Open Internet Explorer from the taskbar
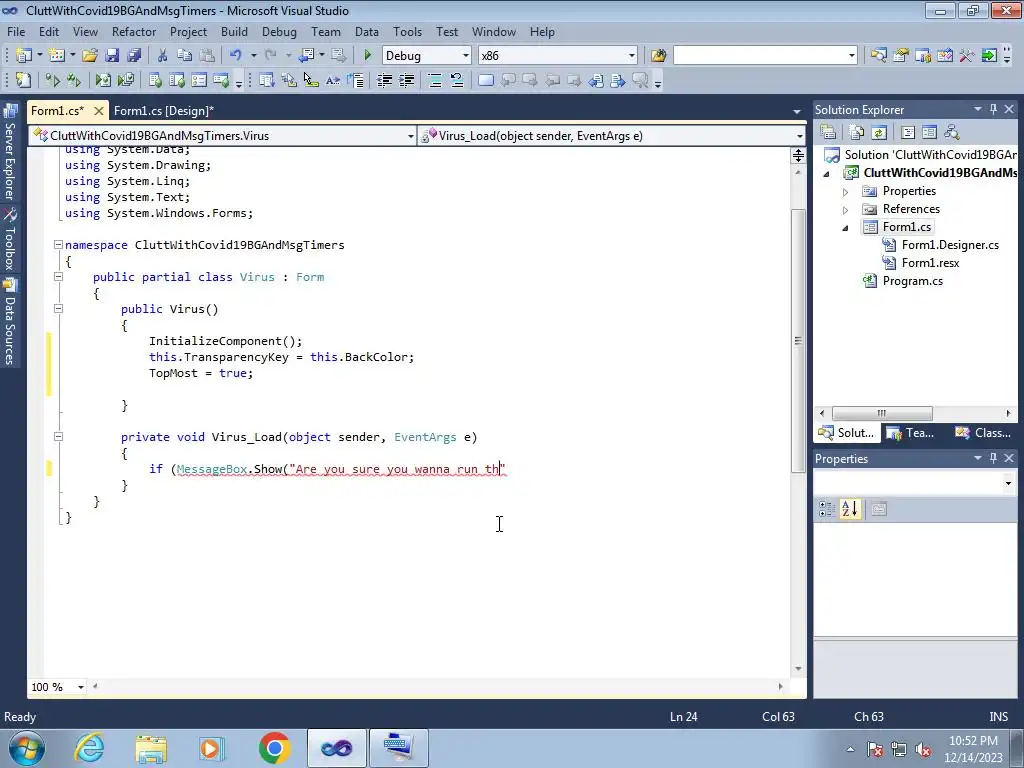 click(89, 748)
